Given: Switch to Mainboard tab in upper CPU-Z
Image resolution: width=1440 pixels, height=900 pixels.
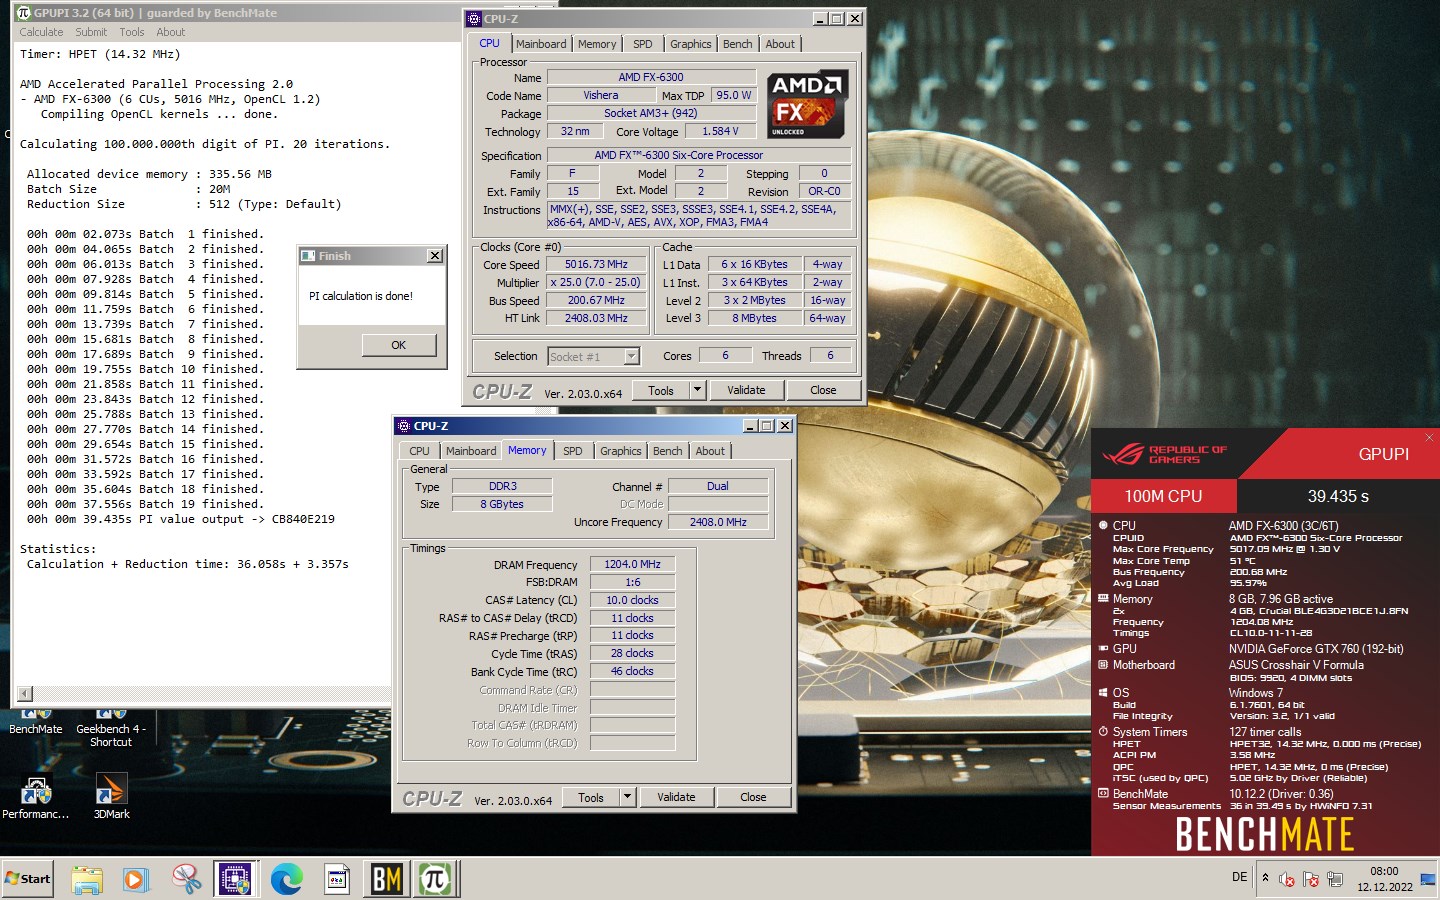Looking at the screenshot, I should pos(541,44).
